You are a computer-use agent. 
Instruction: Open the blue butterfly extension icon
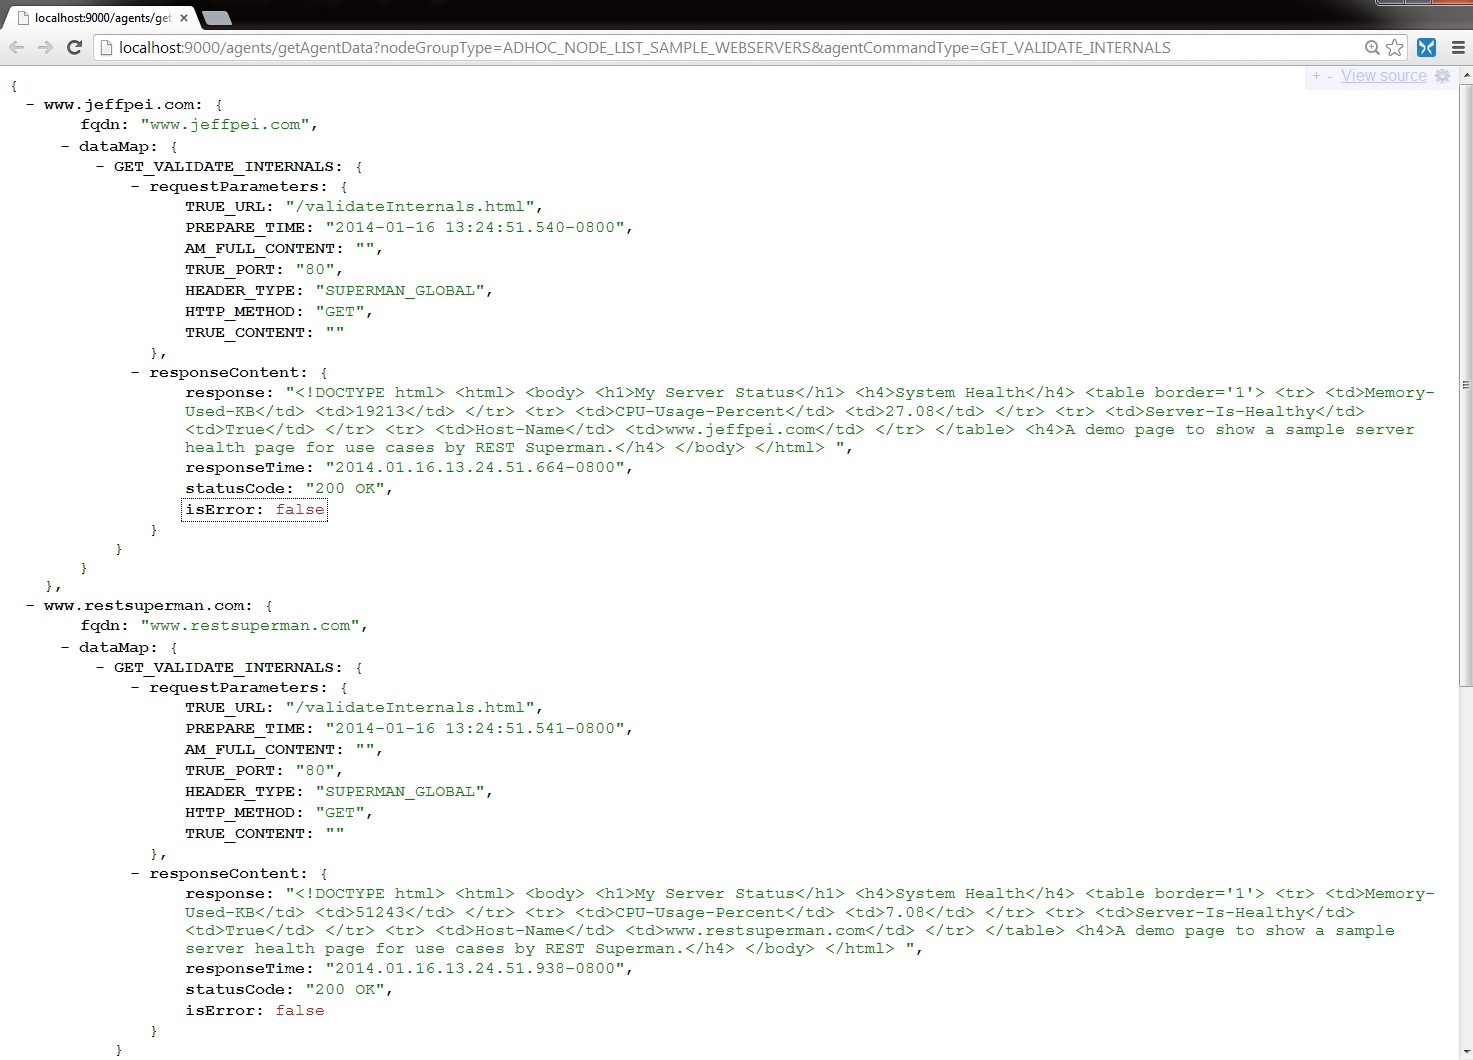click(x=1427, y=47)
